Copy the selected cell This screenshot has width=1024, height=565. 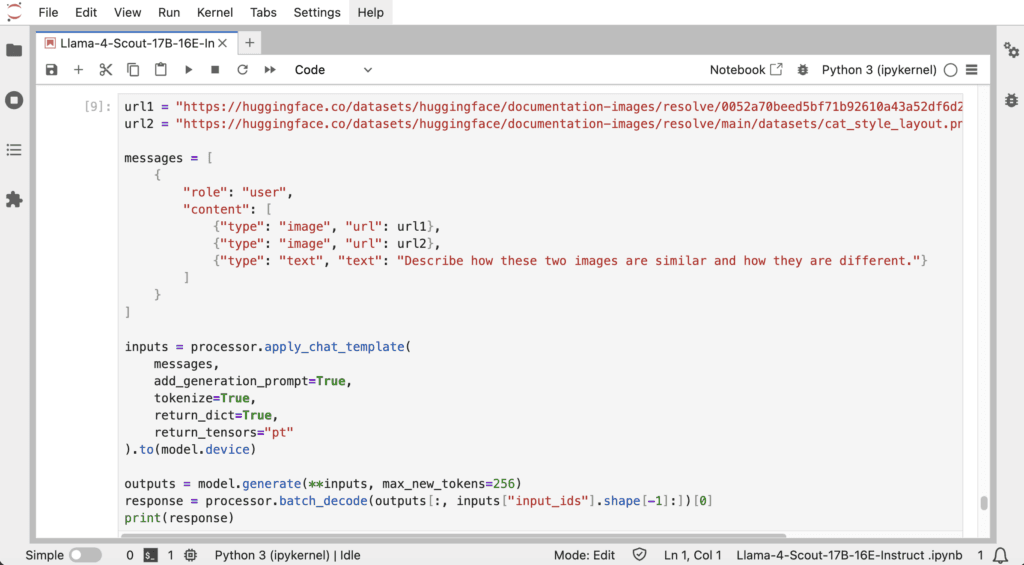[133, 70]
